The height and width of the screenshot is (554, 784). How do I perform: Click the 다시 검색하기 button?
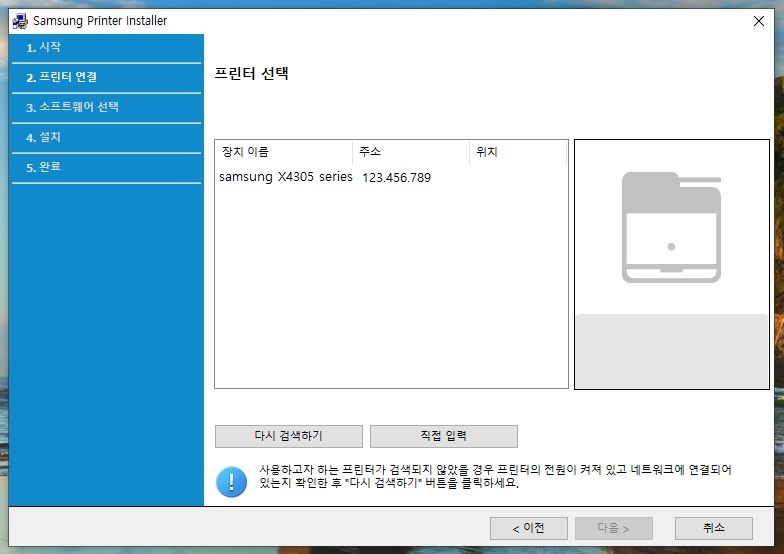(288, 436)
